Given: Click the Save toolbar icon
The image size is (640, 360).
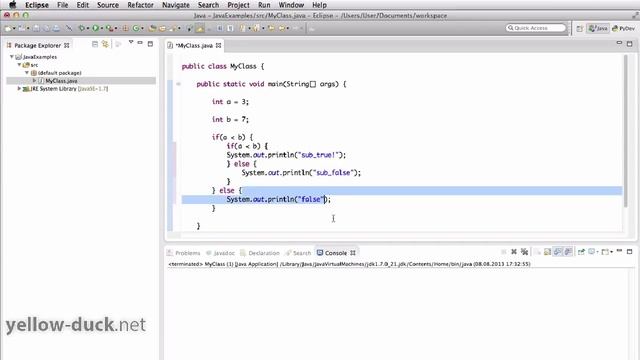Looking at the screenshot, I should pos(36,28).
